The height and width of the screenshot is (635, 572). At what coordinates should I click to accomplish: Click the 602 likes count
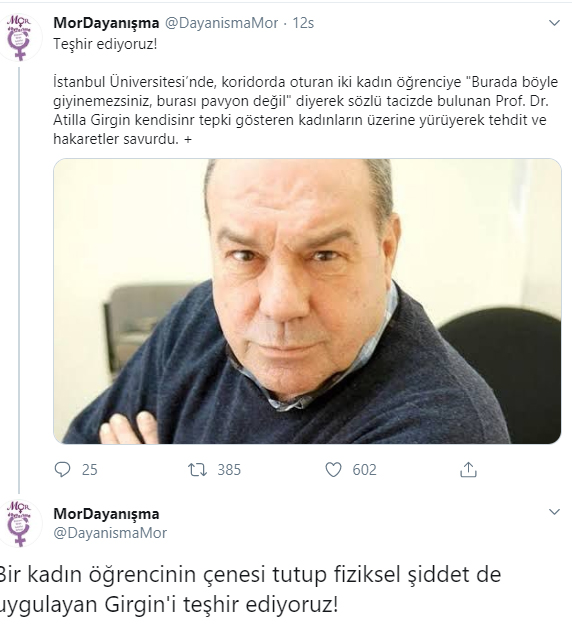tap(364, 470)
